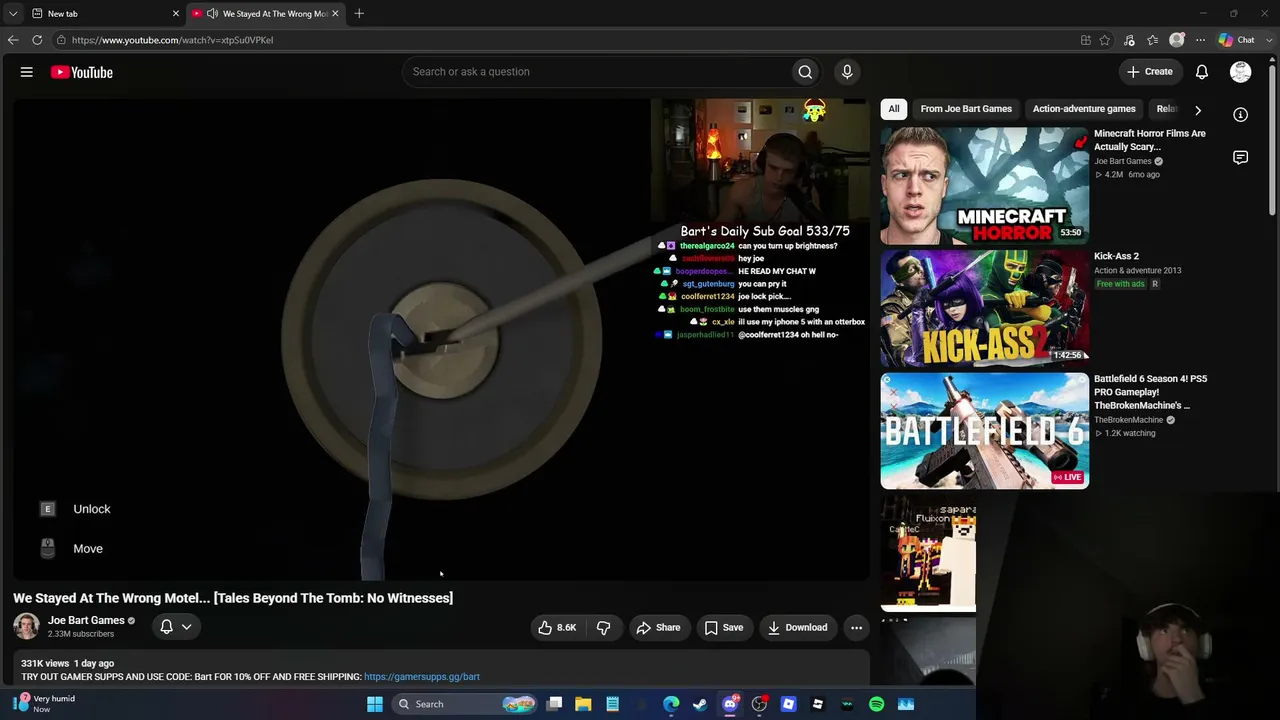Download this video
This screenshot has width=1280, height=720.
pos(798,628)
